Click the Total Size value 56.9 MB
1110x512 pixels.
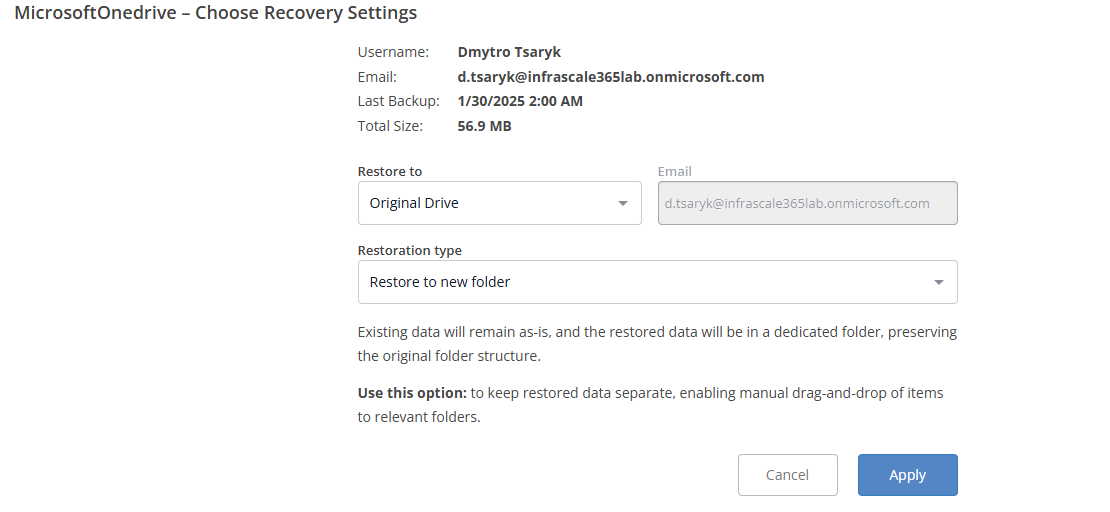tap(484, 126)
